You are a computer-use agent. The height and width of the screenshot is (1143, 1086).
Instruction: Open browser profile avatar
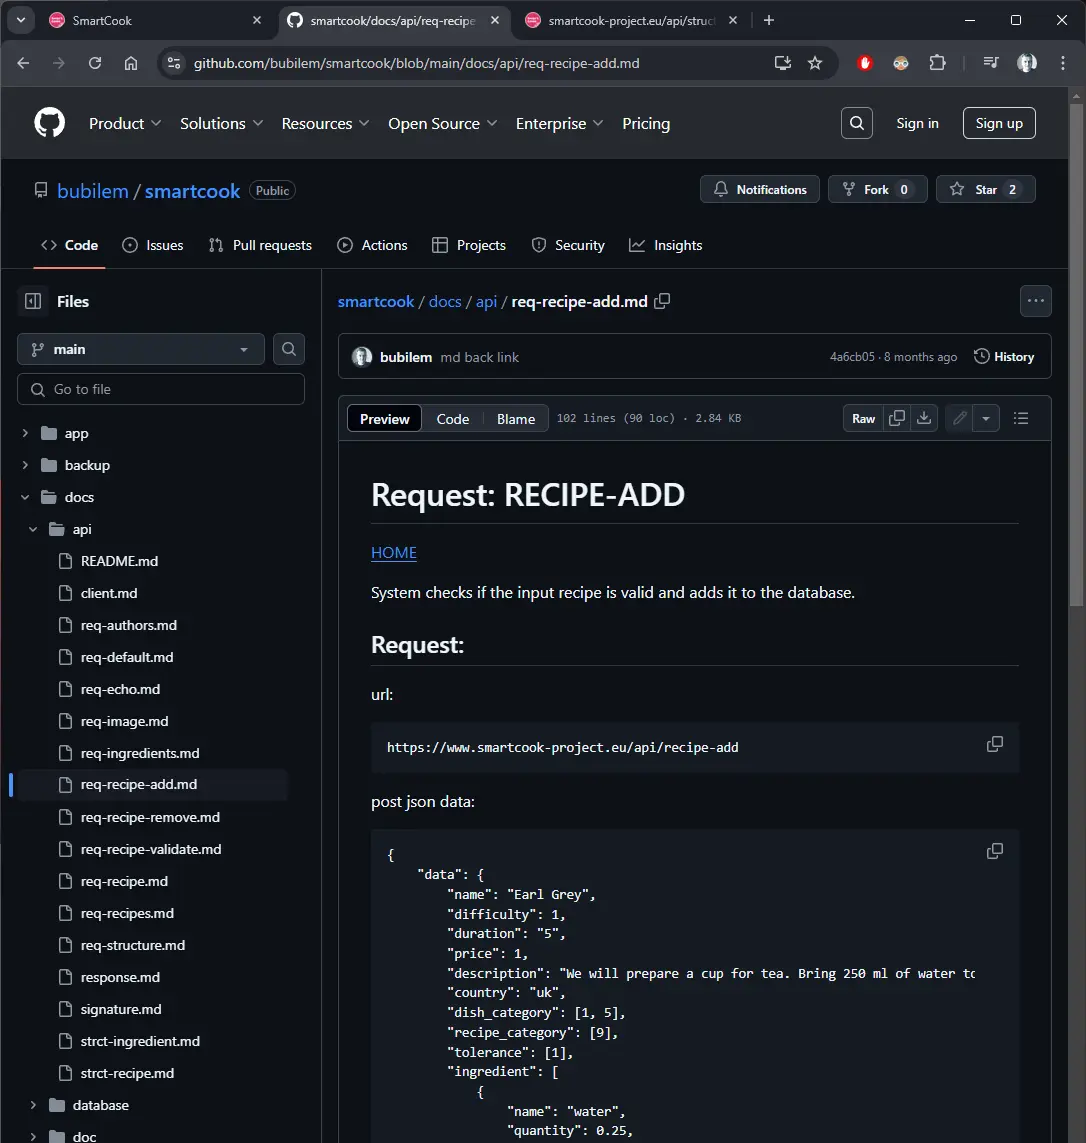1026,63
